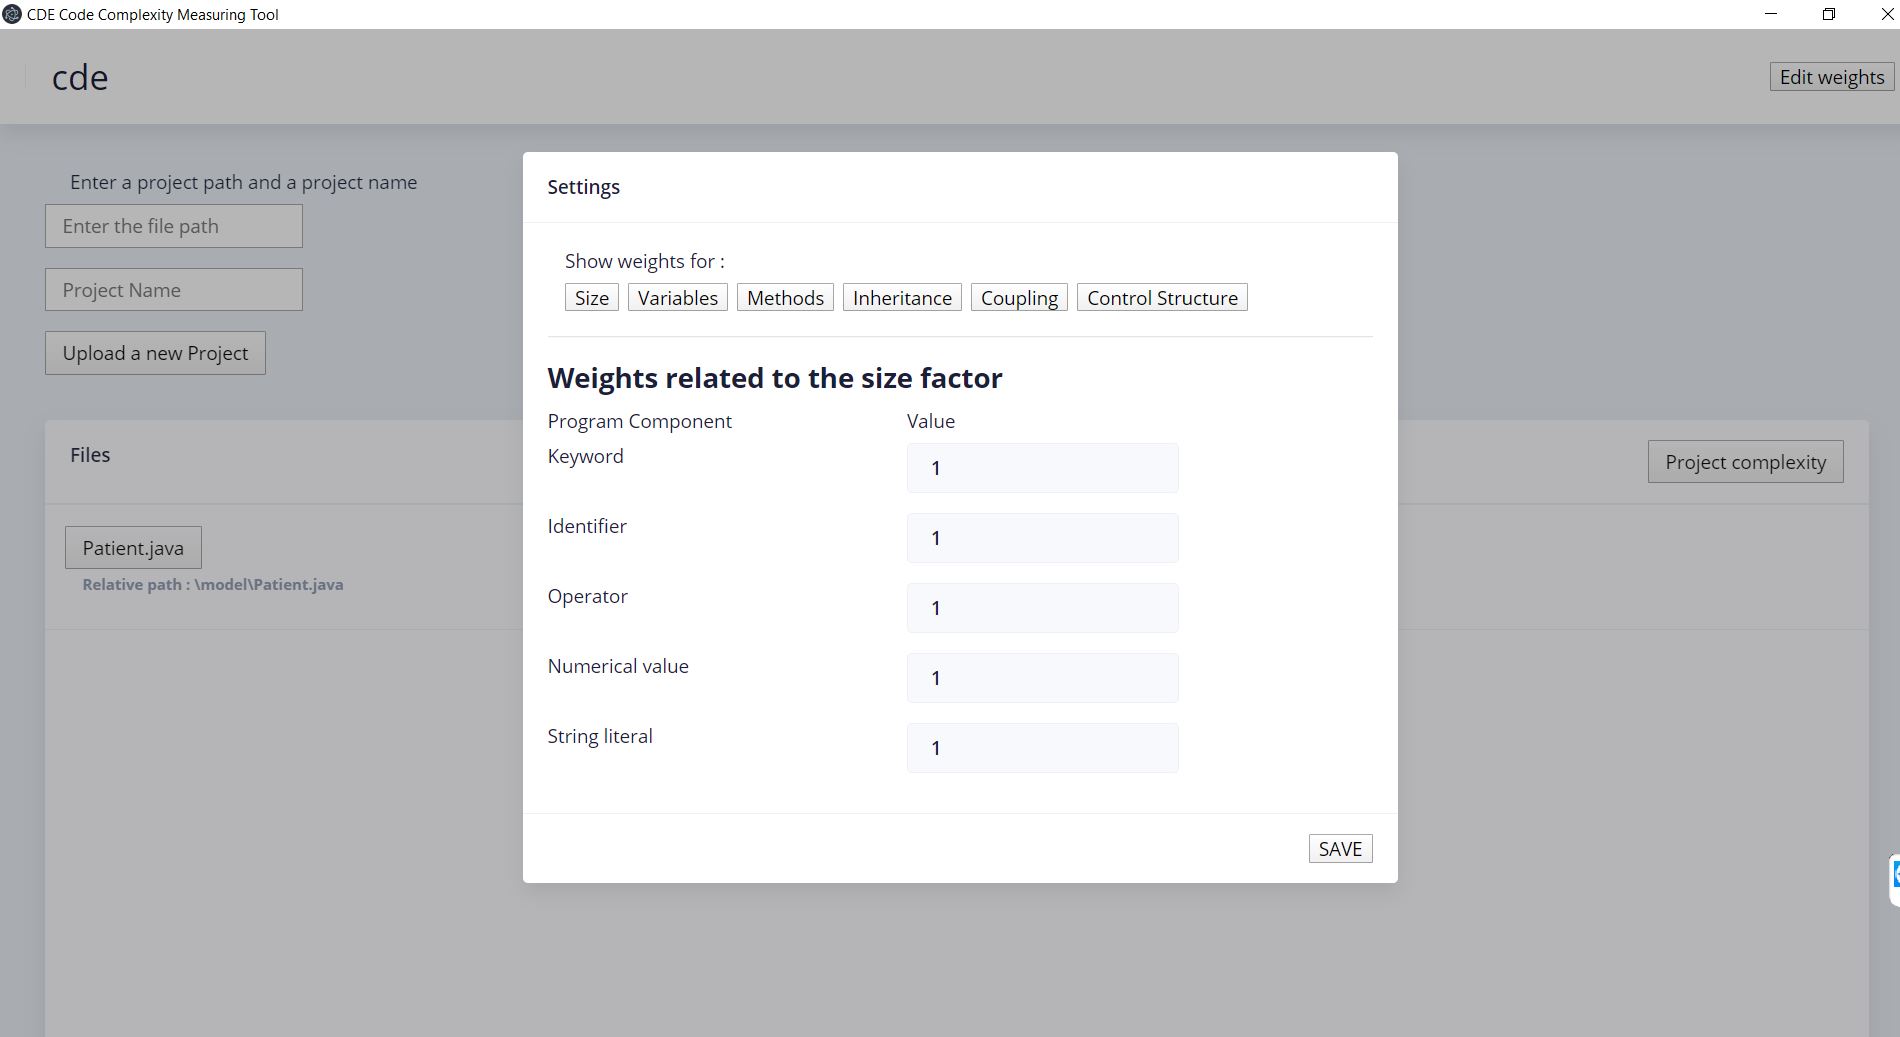
Task: Click the cde logo in the header
Action: click(x=80, y=76)
